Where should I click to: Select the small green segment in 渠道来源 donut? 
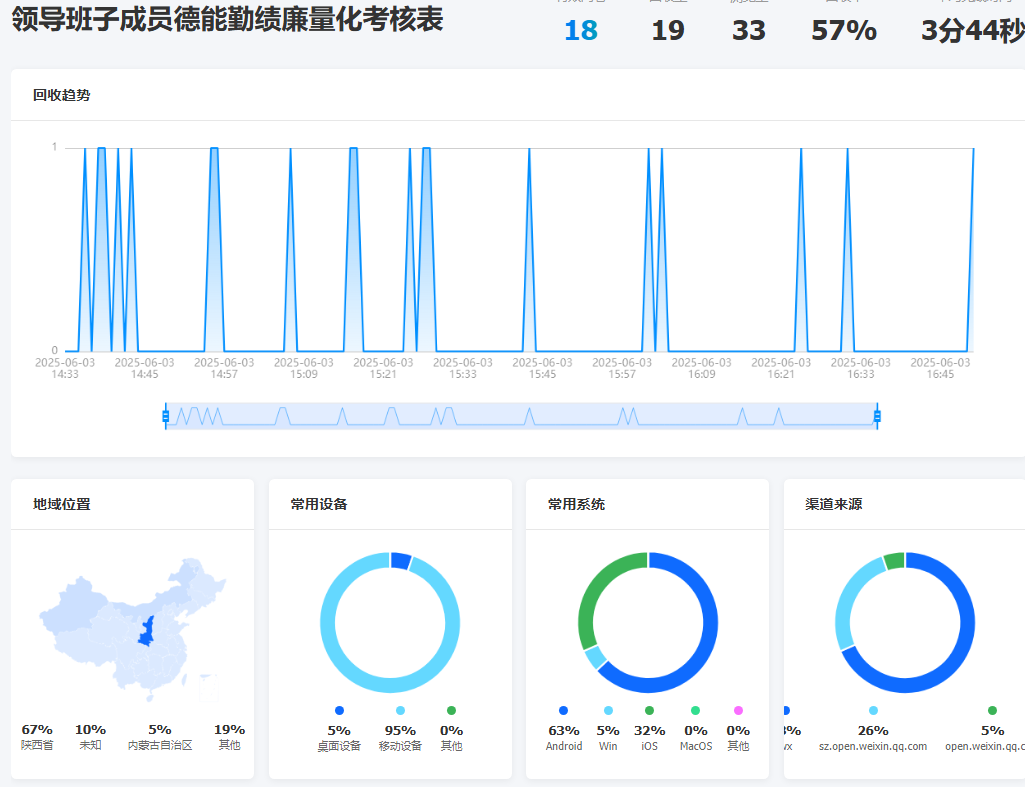click(x=894, y=561)
